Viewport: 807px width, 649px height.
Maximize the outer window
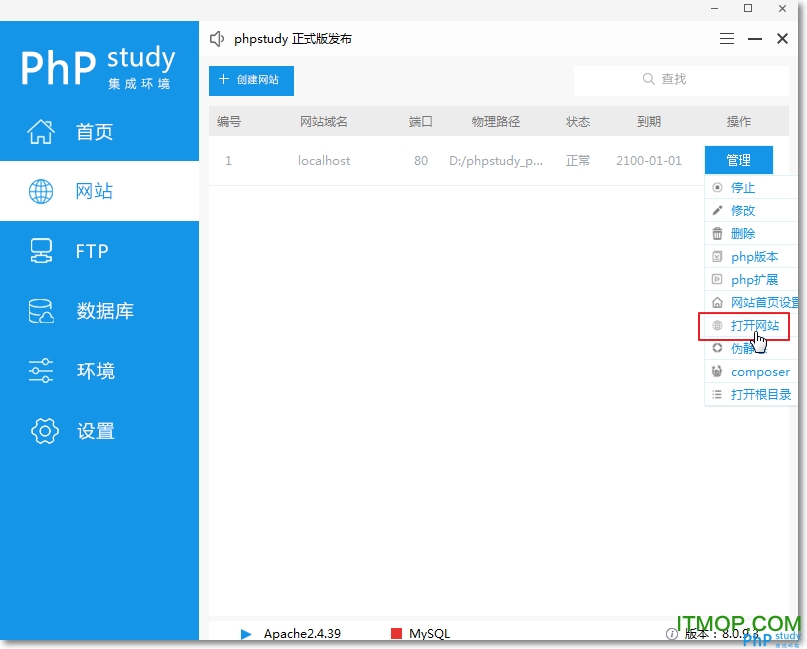(748, 8)
